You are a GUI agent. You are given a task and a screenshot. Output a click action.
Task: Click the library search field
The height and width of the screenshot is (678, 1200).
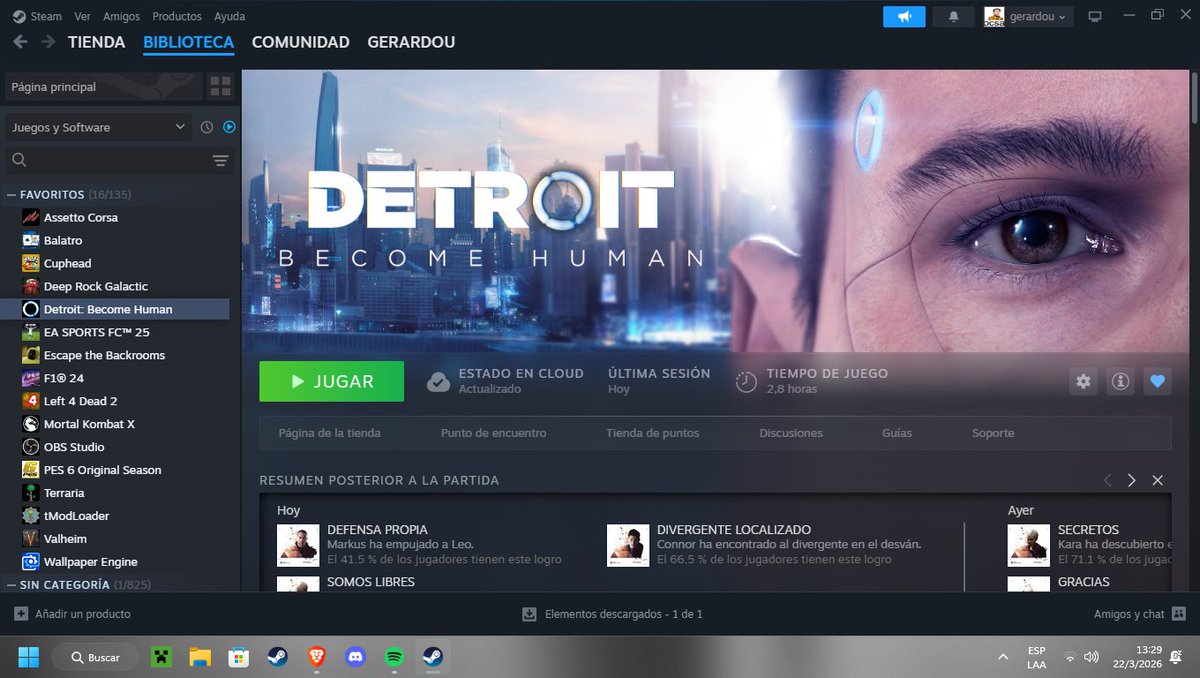(103, 160)
